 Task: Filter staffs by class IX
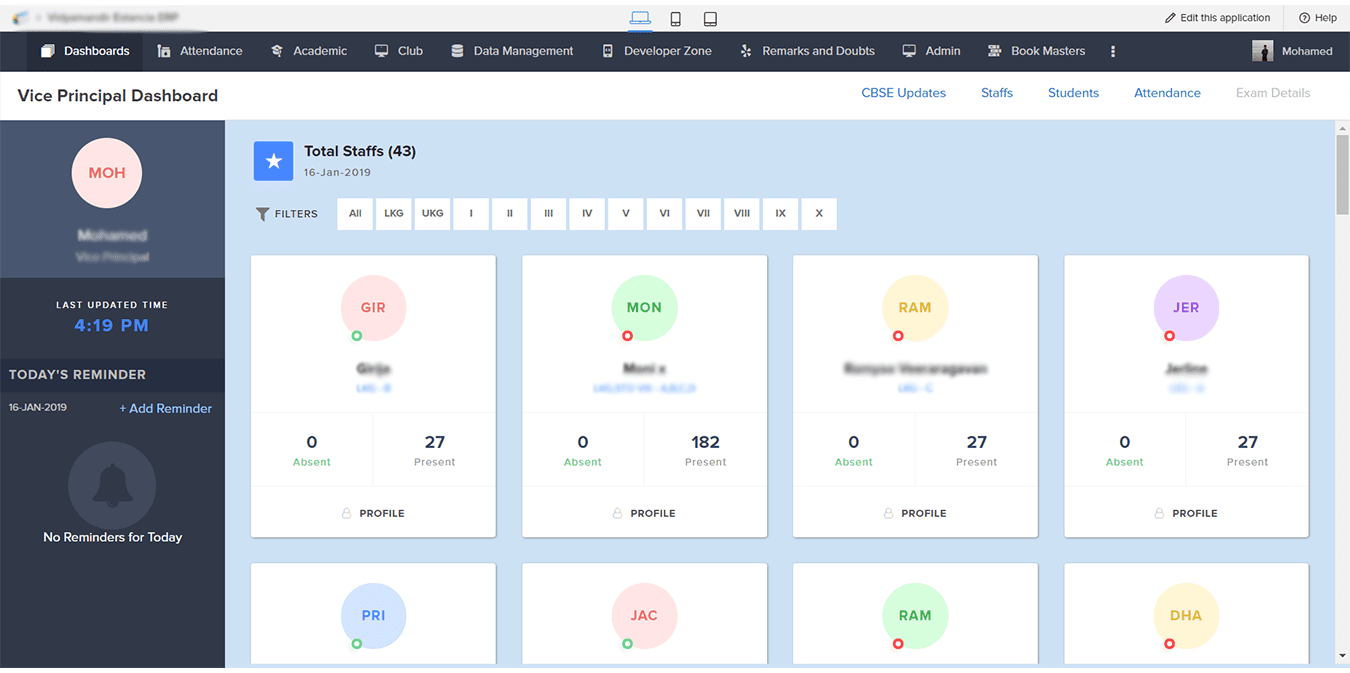pyautogui.click(x=780, y=214)
